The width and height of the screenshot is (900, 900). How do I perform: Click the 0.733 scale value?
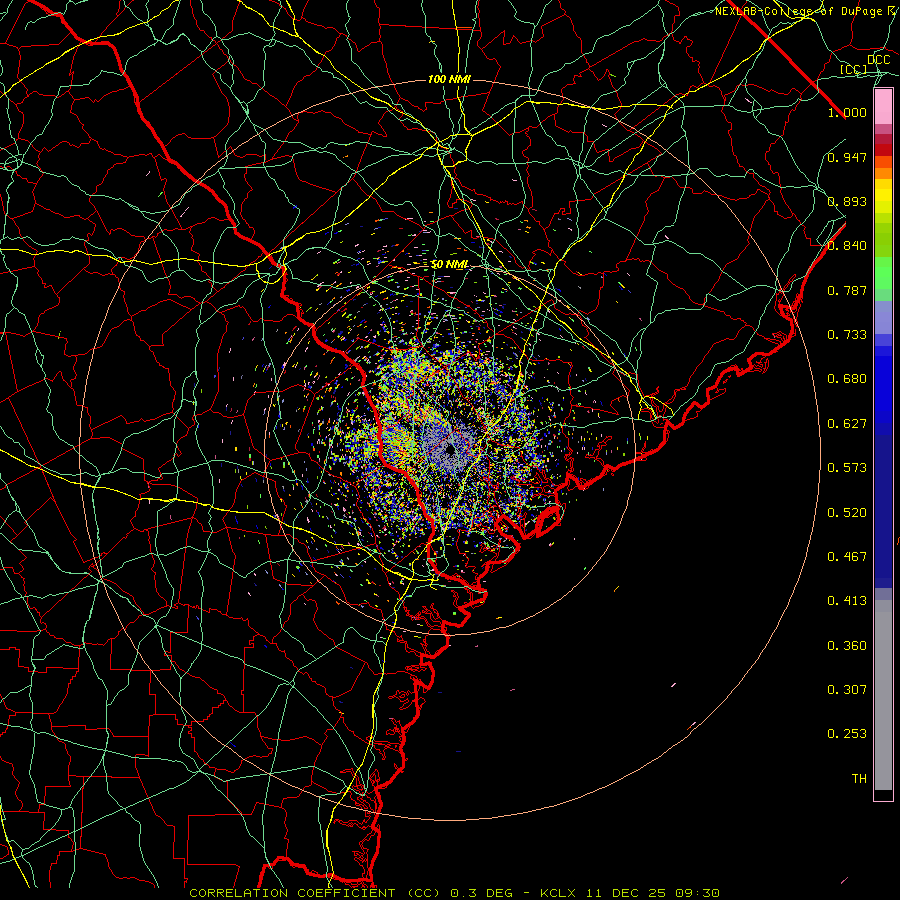click(x=847, y=335)
